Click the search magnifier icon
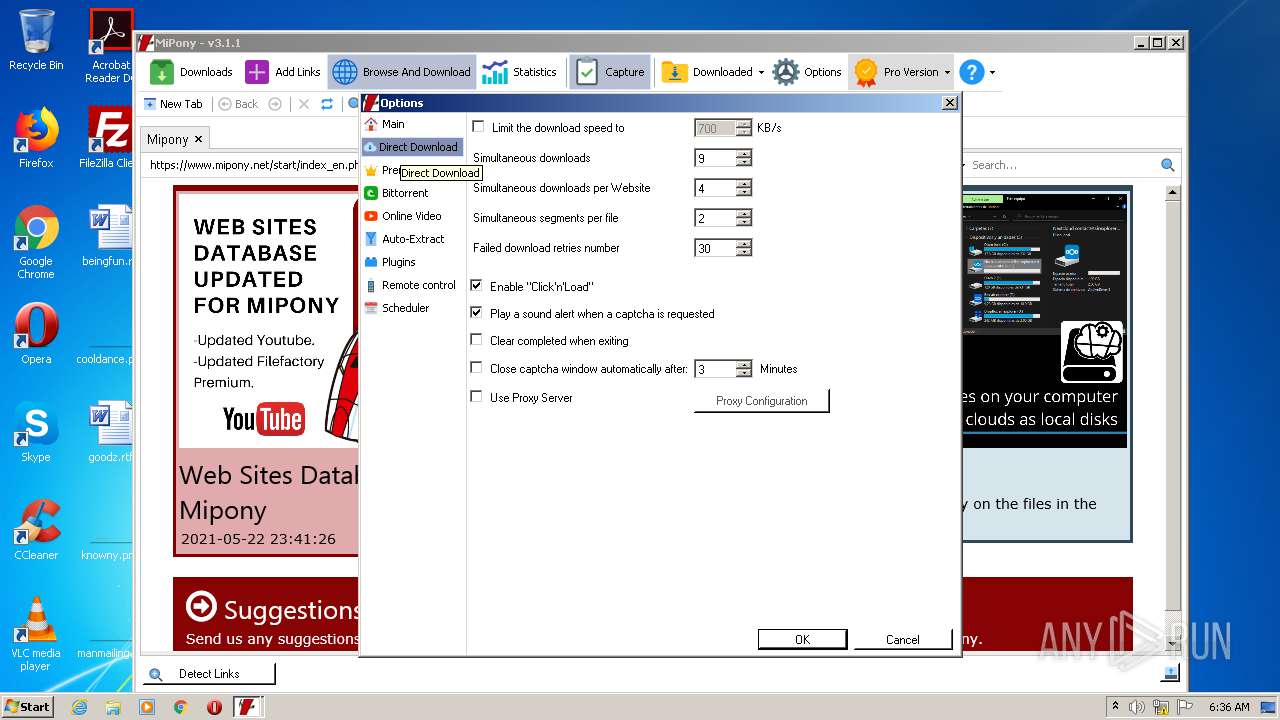Viewport: 1280px width, 720px height. pos(1167,165)
